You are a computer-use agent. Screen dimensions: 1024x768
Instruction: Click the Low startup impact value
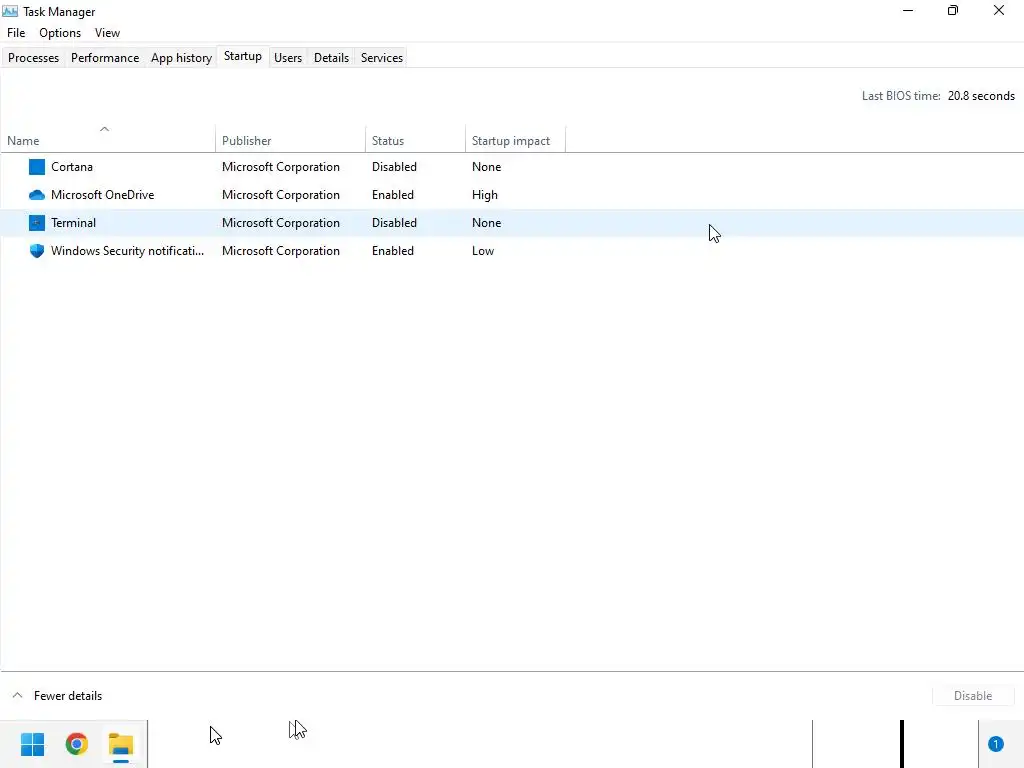pyautogui.click(x=483, y=251)
